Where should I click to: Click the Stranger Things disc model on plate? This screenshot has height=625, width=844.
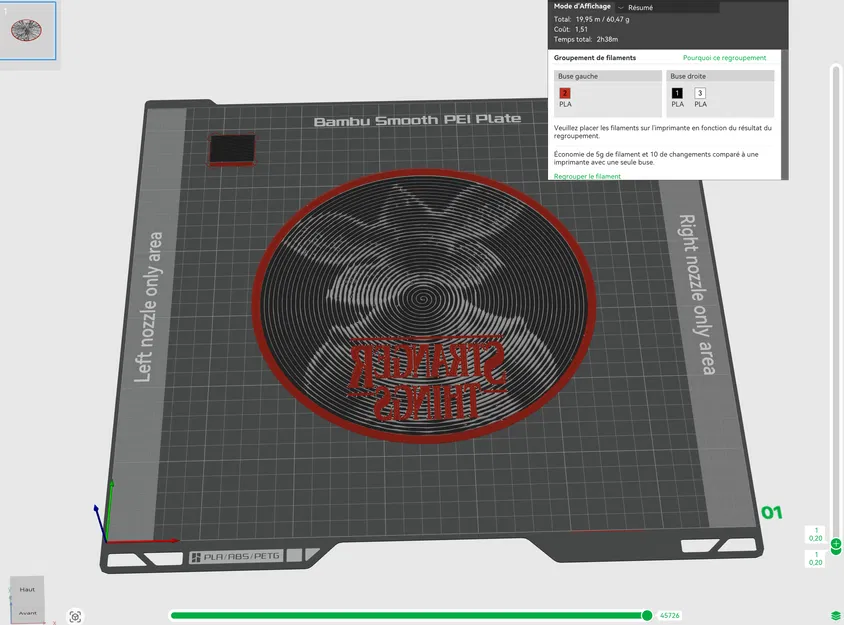pos(424,306)
